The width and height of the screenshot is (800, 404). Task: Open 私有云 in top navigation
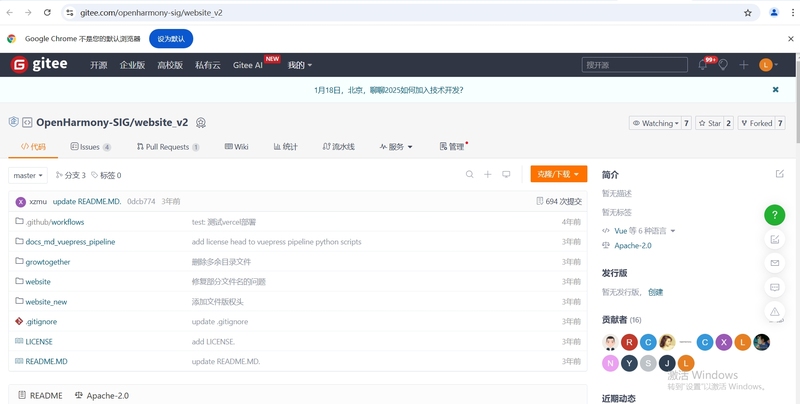(208, 65)
